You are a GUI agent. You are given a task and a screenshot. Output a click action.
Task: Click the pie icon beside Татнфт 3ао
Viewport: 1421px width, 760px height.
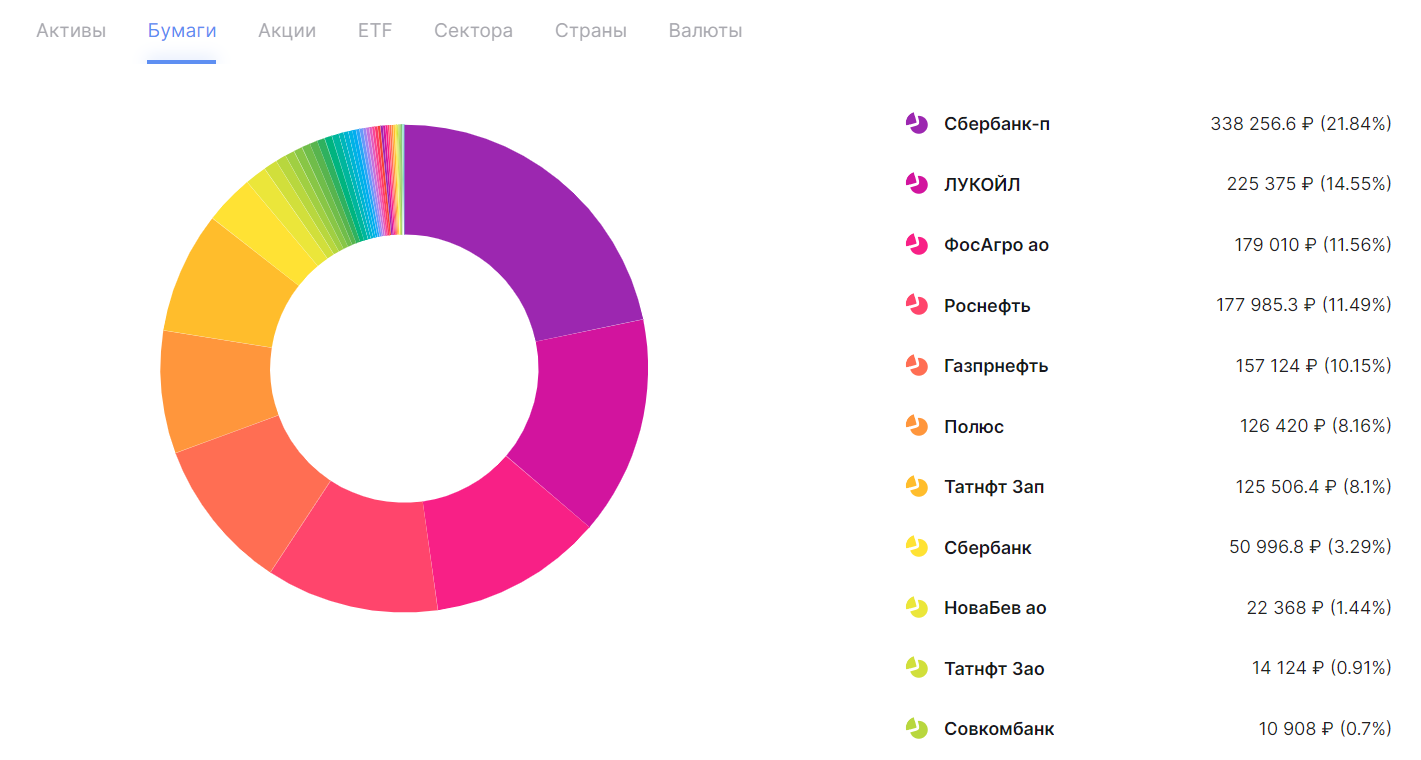click(x=917, y=668)
